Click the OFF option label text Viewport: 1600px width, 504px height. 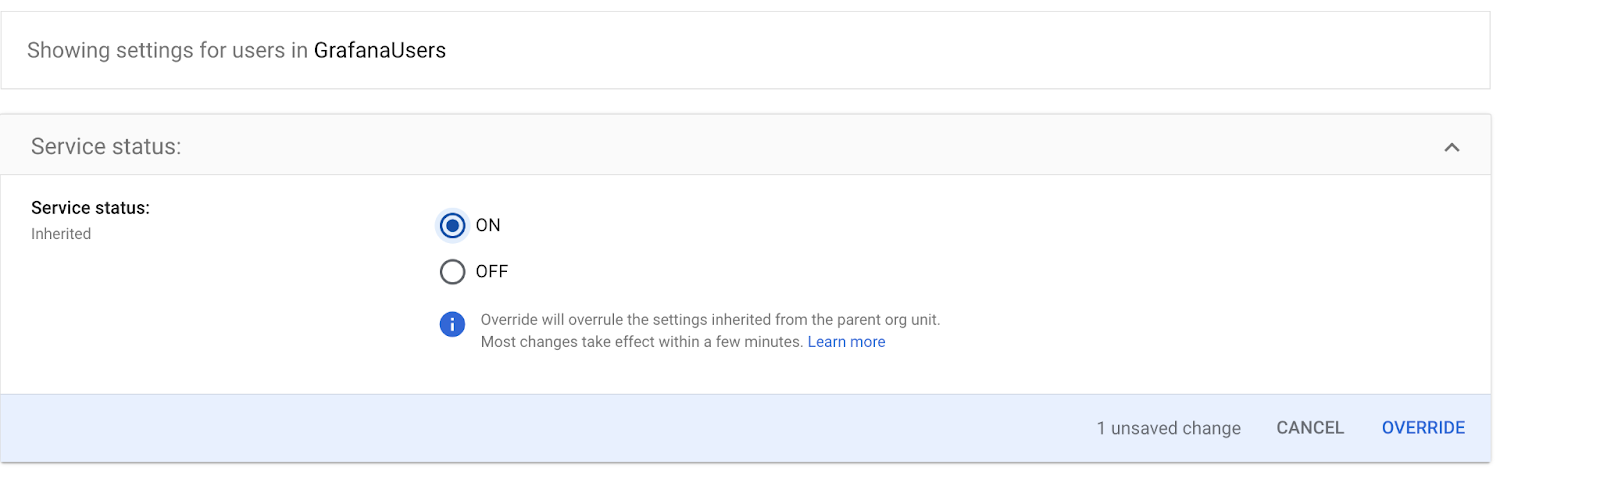click(492, 272)
